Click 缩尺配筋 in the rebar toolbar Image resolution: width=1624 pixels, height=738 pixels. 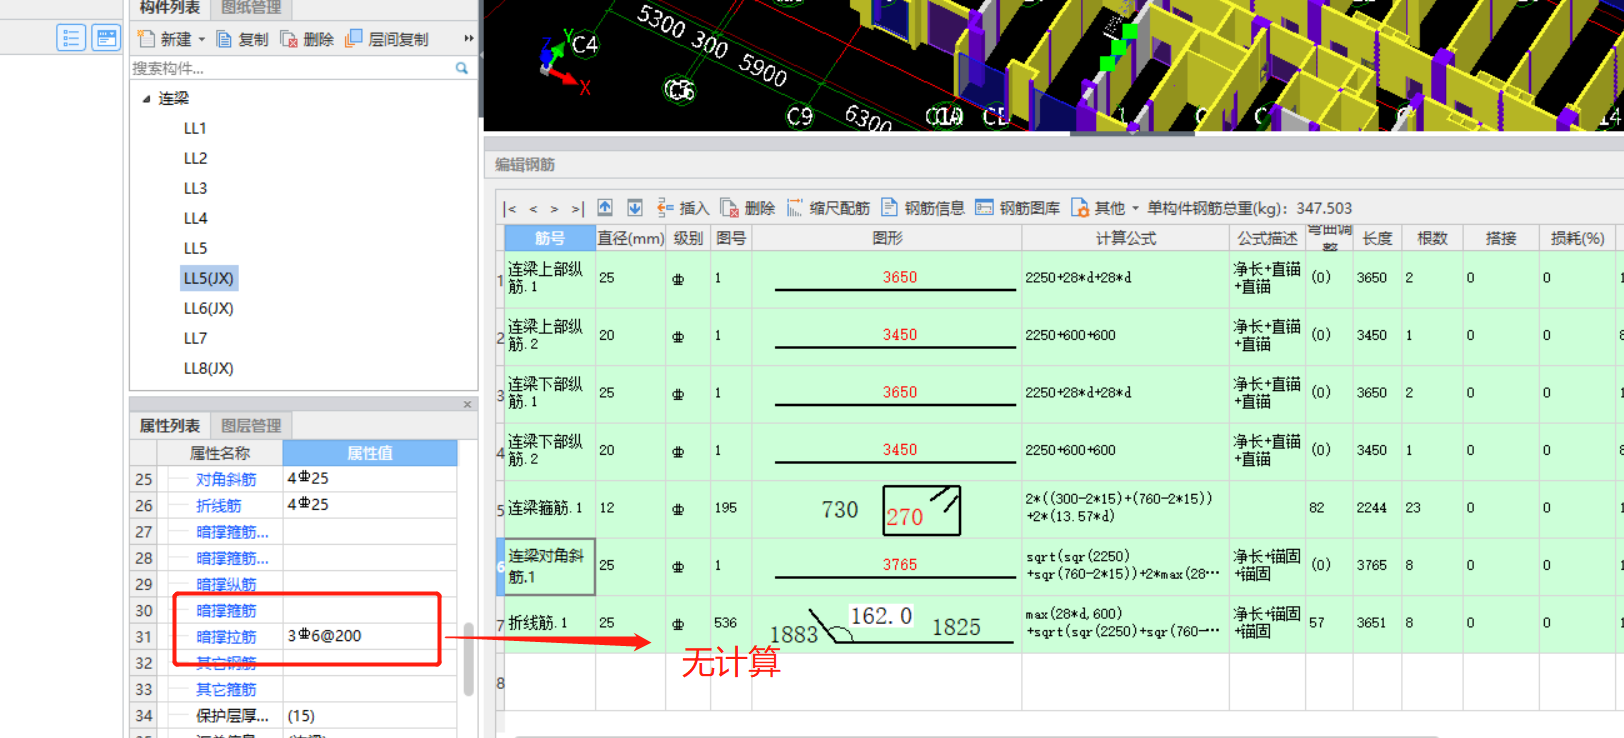[828, 208]
